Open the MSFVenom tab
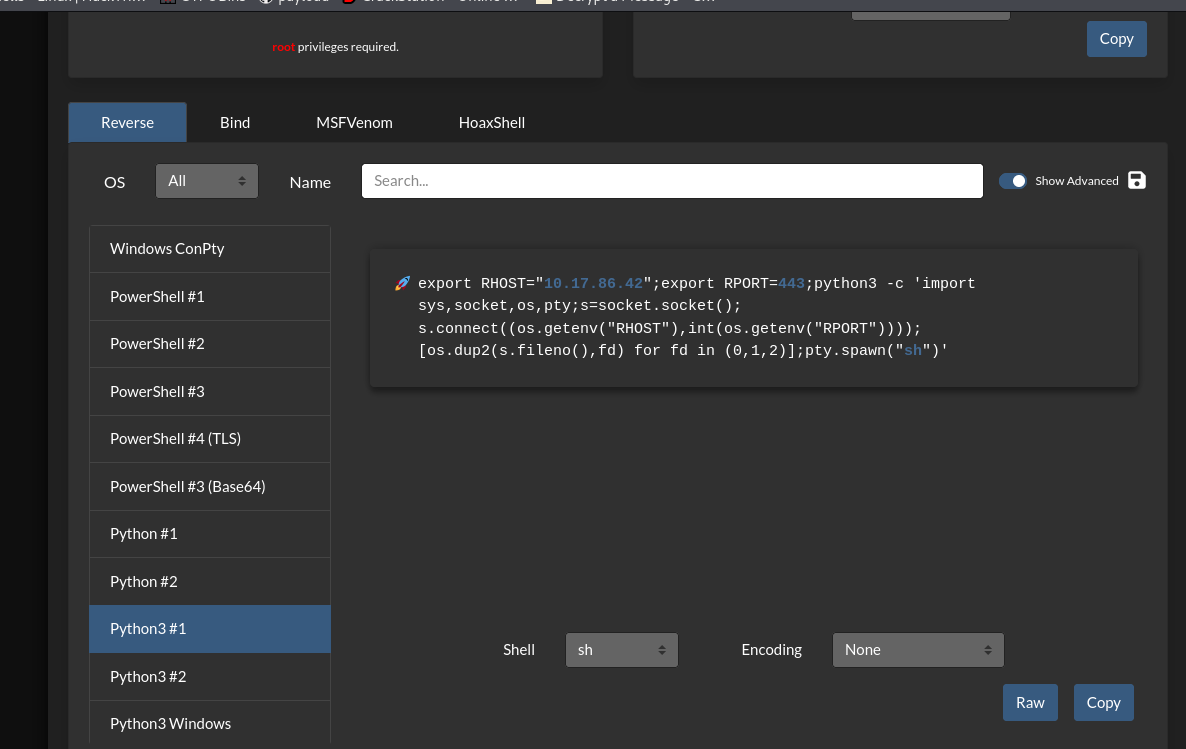 point(354,123)
